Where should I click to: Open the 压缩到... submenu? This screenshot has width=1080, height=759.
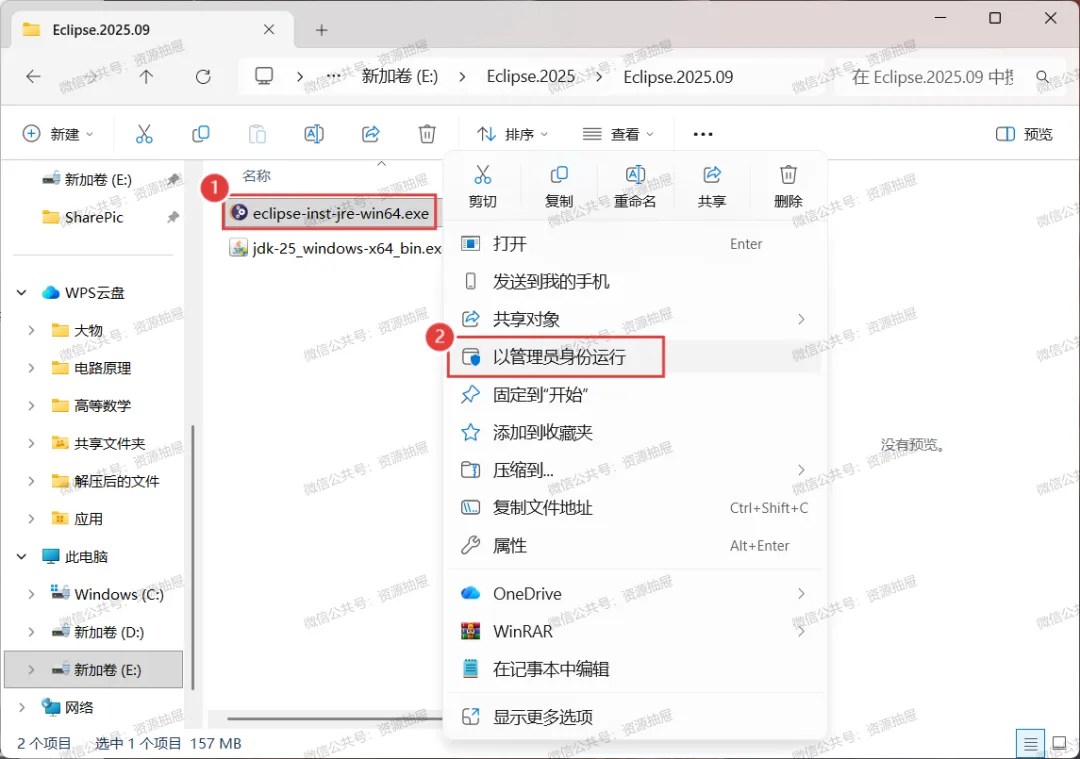click(634, 470)
